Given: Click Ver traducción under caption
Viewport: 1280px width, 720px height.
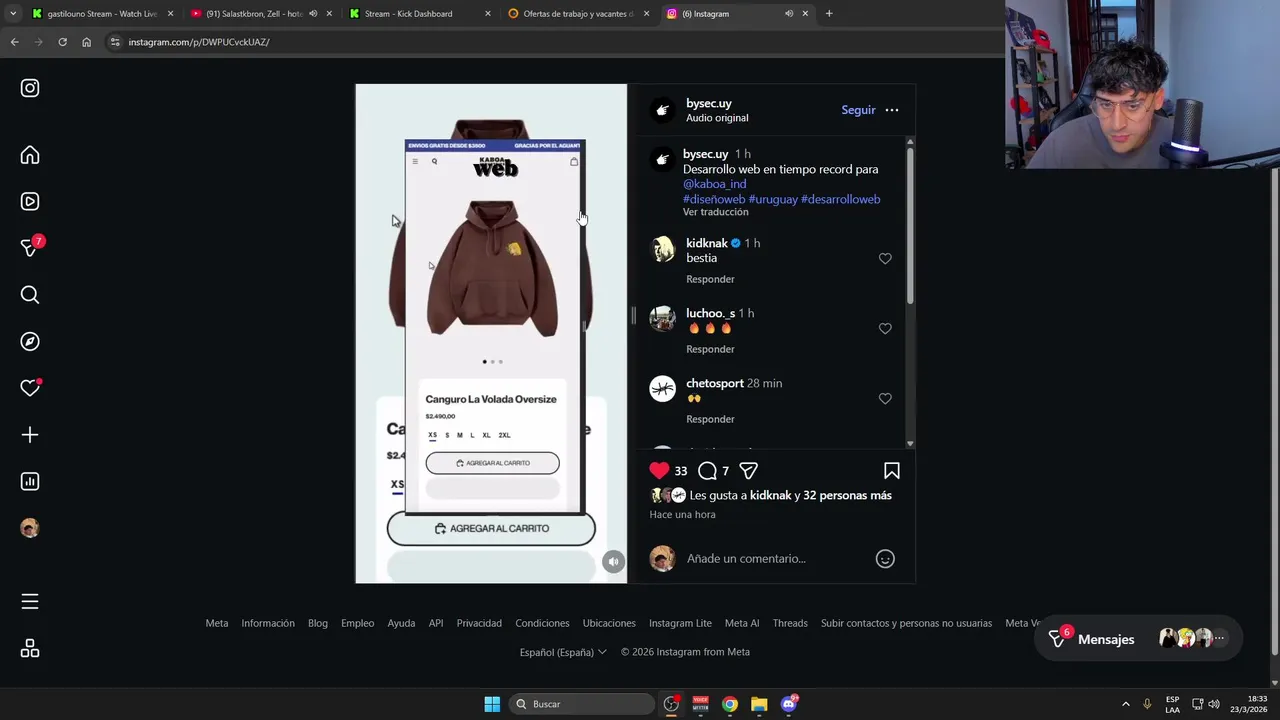Looking at the screenshot, I should (715, 212).
